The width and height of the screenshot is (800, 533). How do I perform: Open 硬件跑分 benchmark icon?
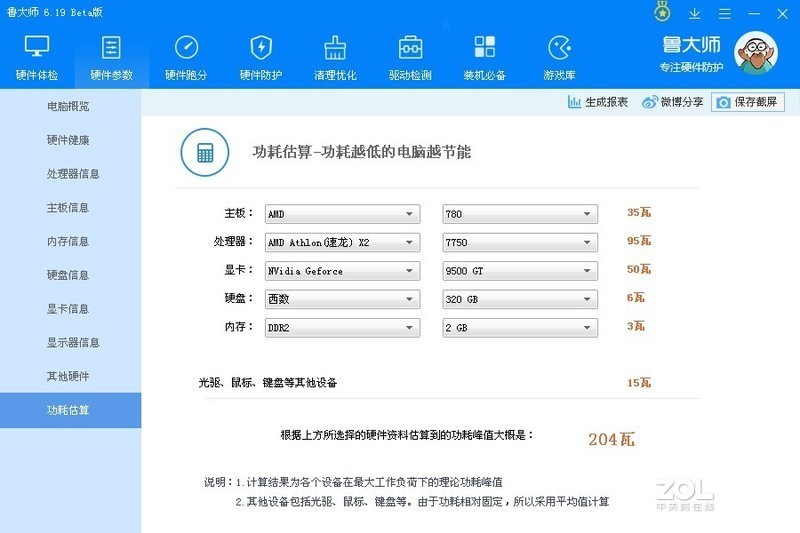point(186,47)
